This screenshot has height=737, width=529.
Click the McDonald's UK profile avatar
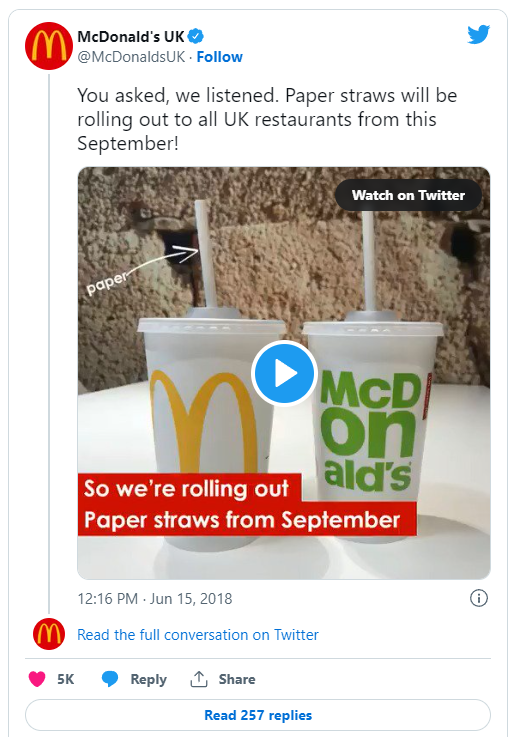tap(49, 46)
